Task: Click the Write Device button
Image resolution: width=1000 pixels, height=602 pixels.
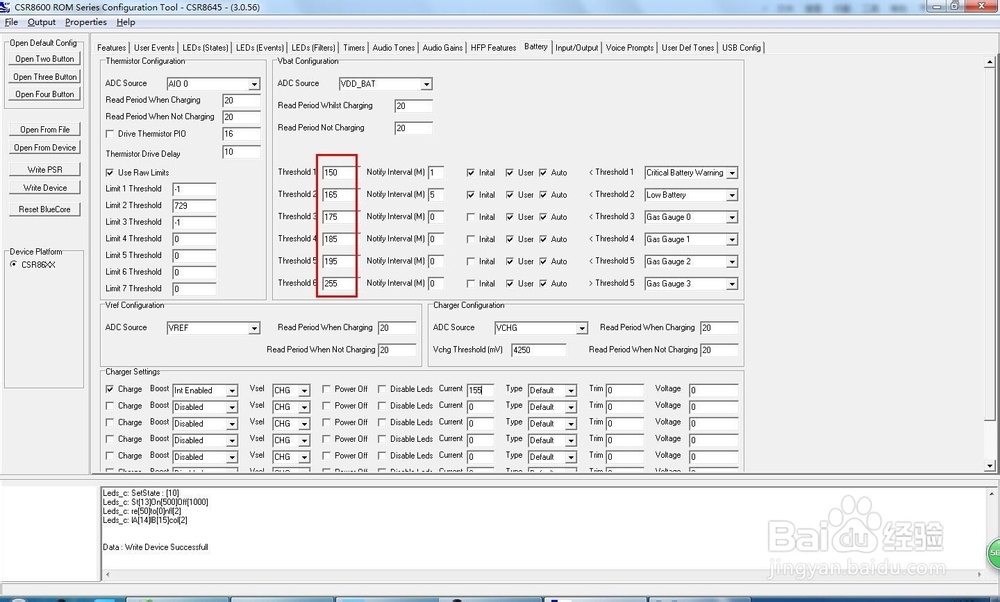Action: 45,187
